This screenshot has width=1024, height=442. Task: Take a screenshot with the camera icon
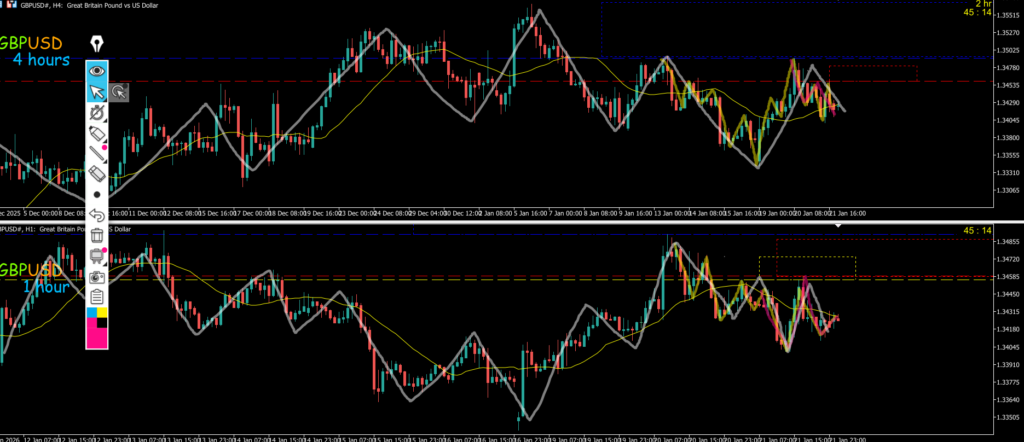pos(97,276)
